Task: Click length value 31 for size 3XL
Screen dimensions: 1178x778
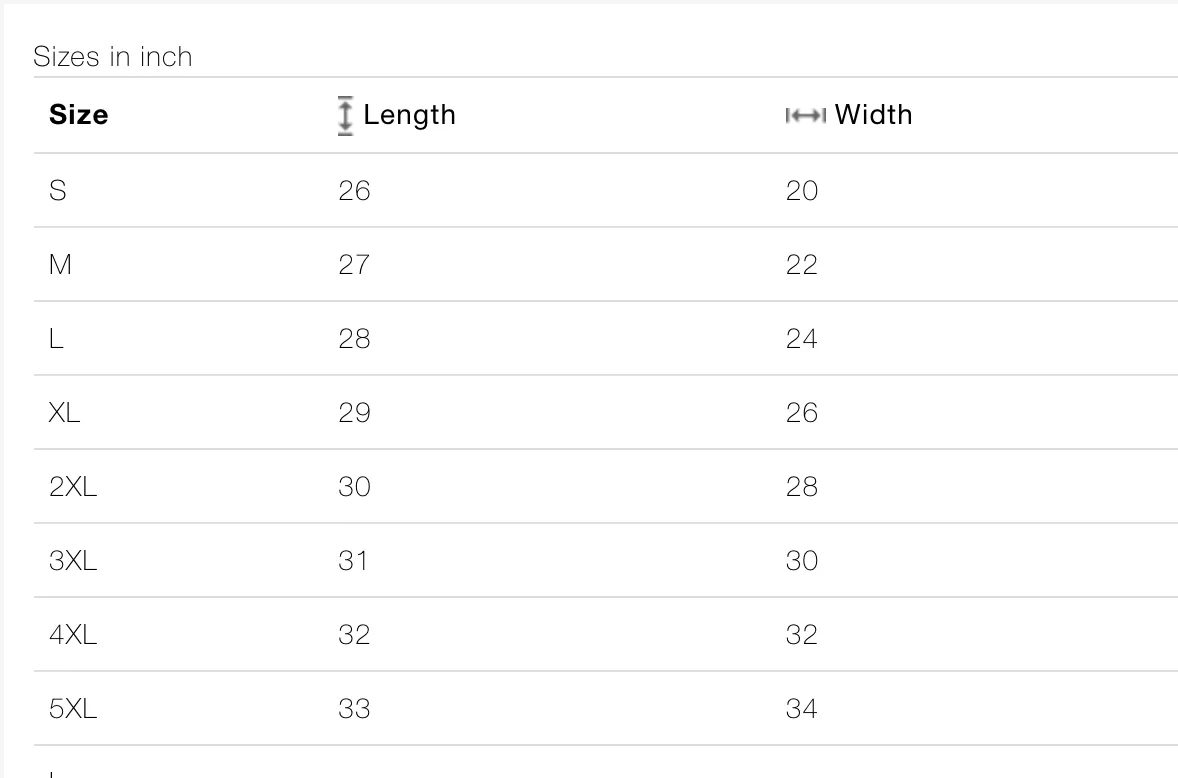Action: pyautogui.click(x=353, y=560)
